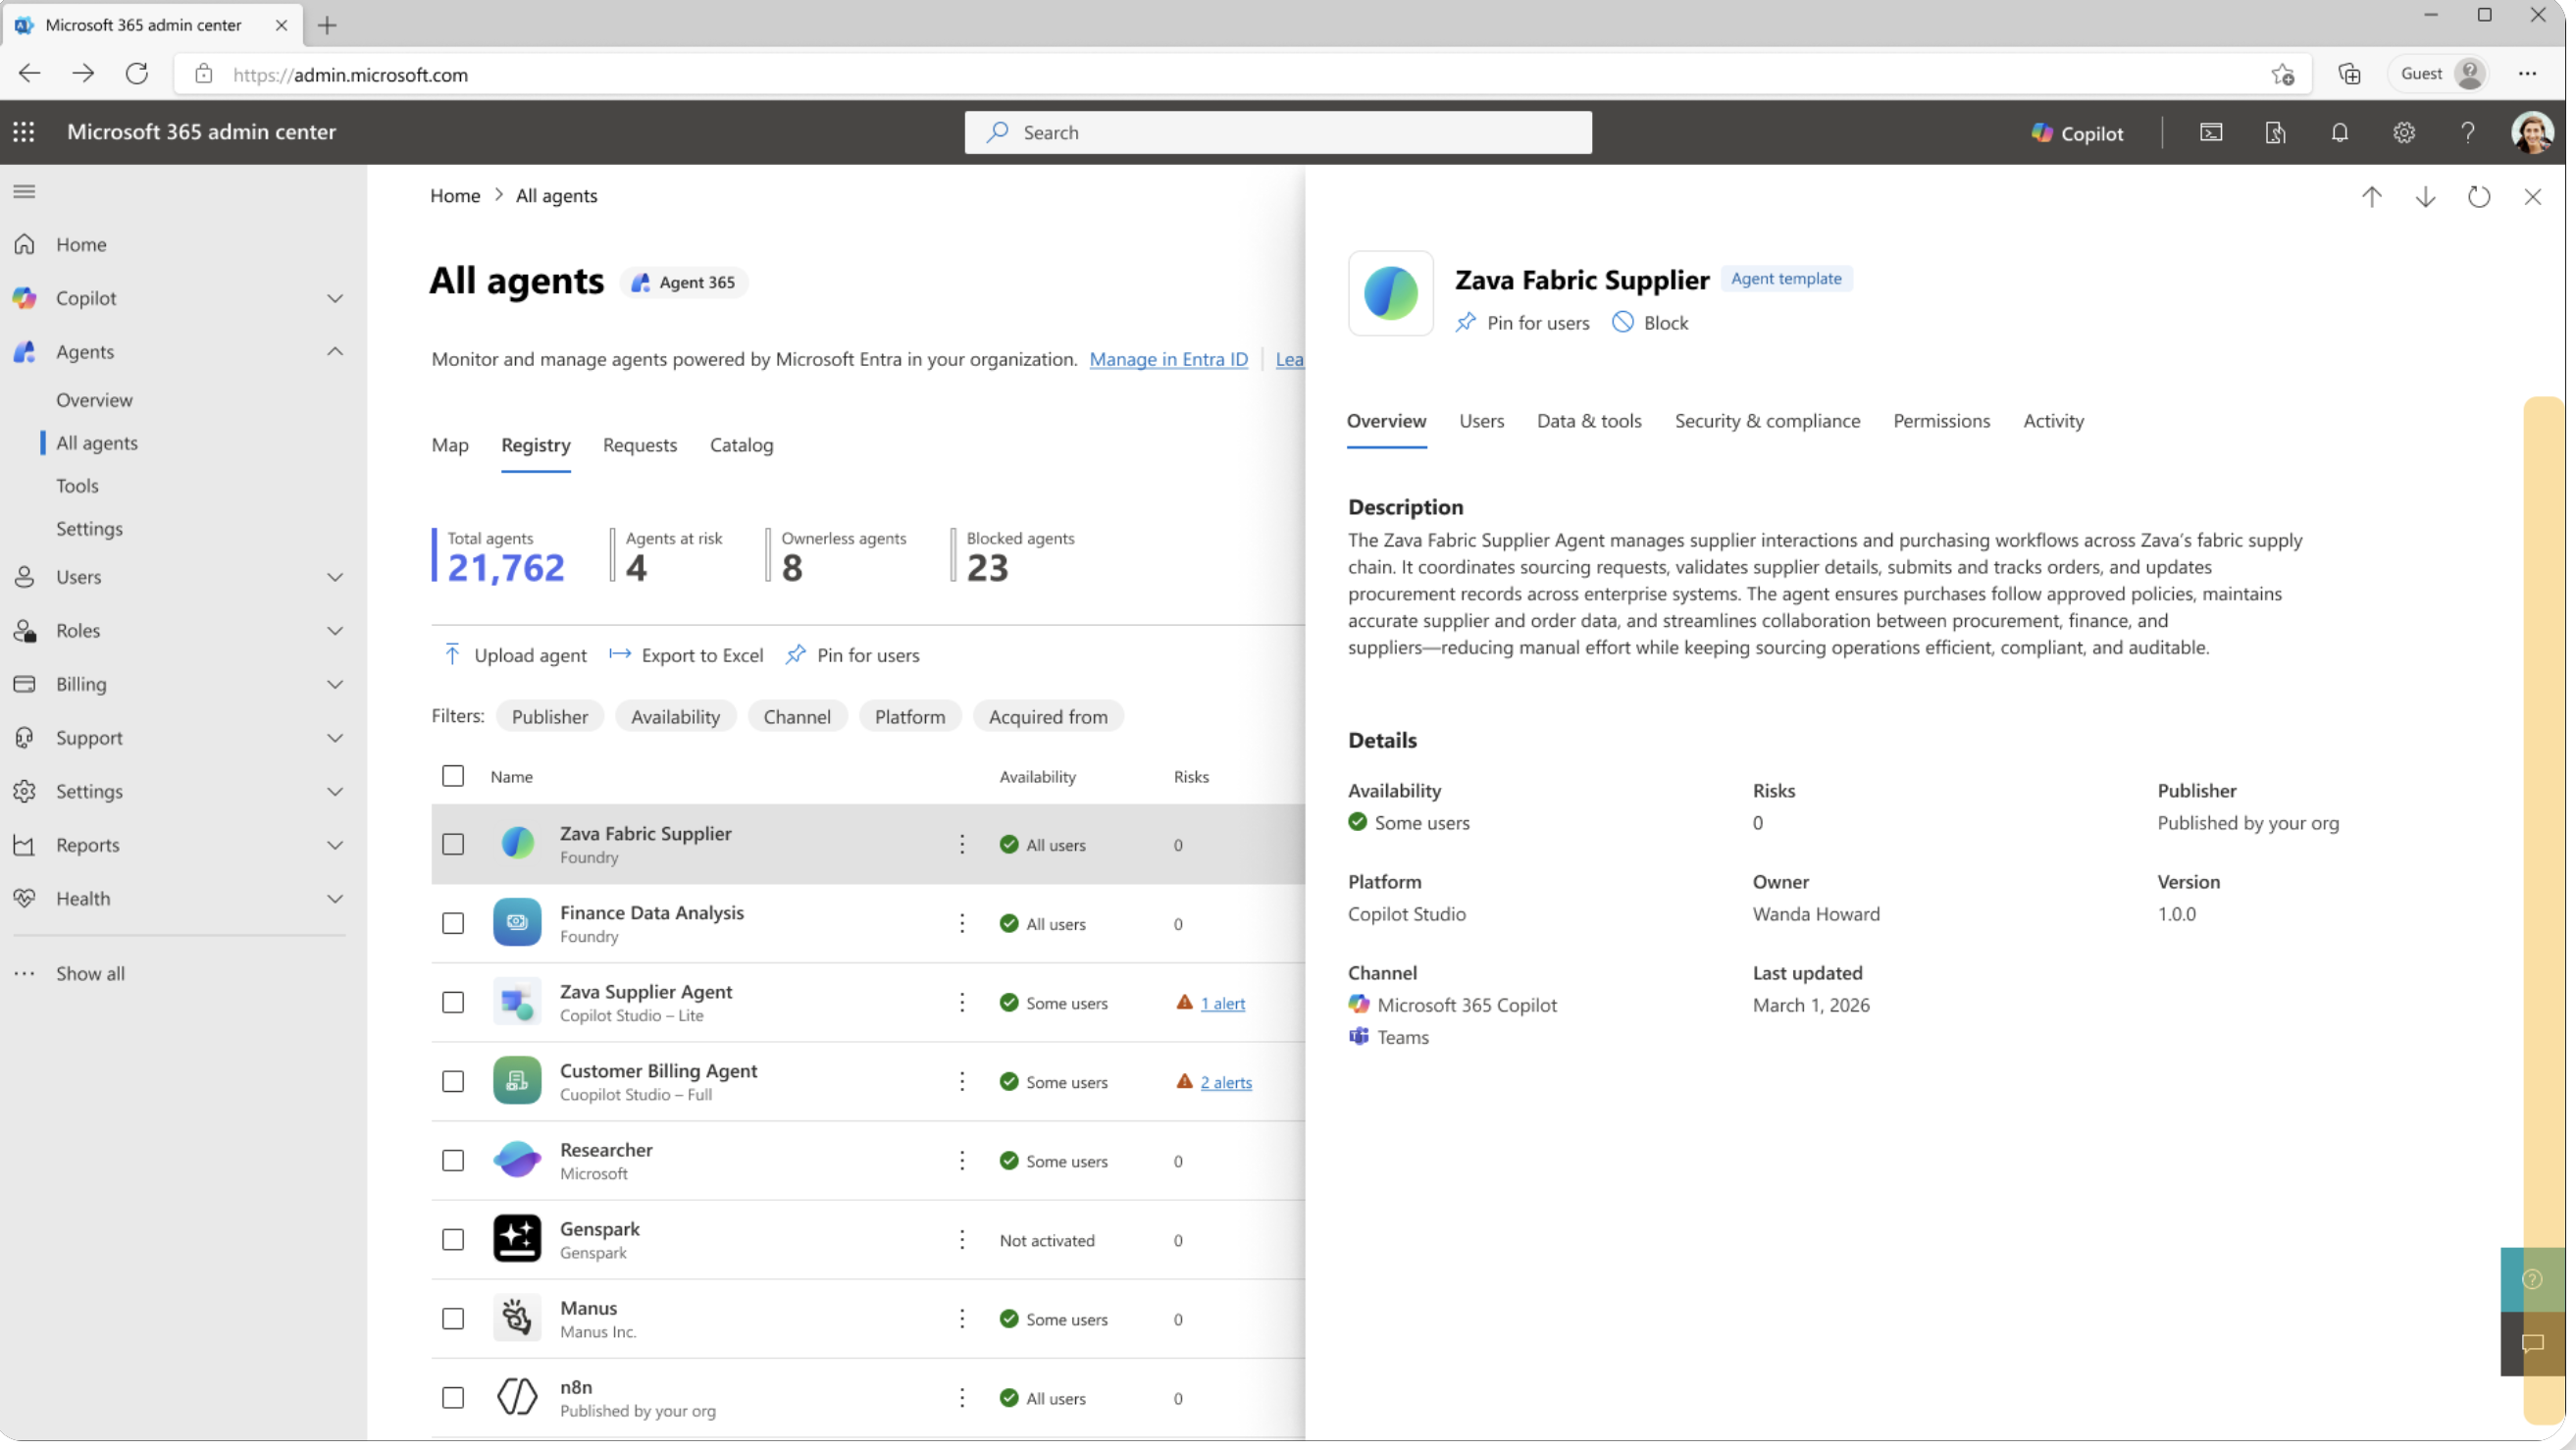The image size is (2576, 1450).
Task: Expand the Billing navigation section
Action: coord(335,684)
